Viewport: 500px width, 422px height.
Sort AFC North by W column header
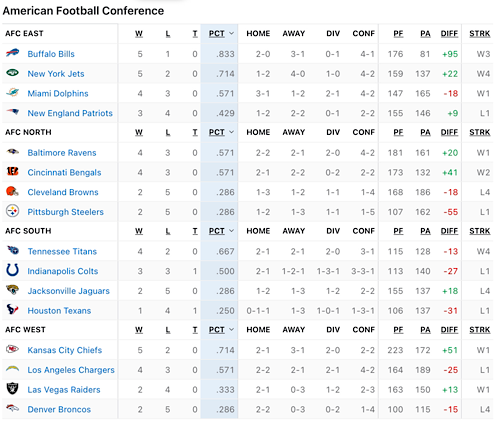[139, 132]
